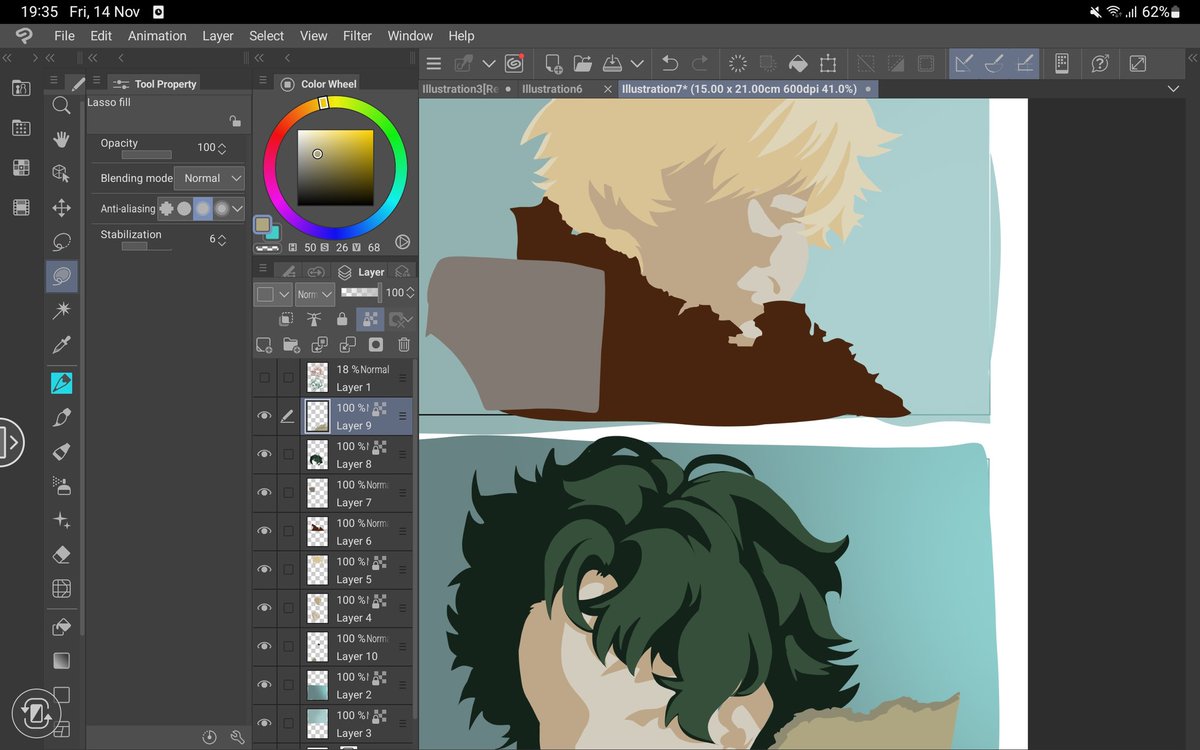
Task: Delete the selected layer via trash icon
Action: tap(404, 345)
